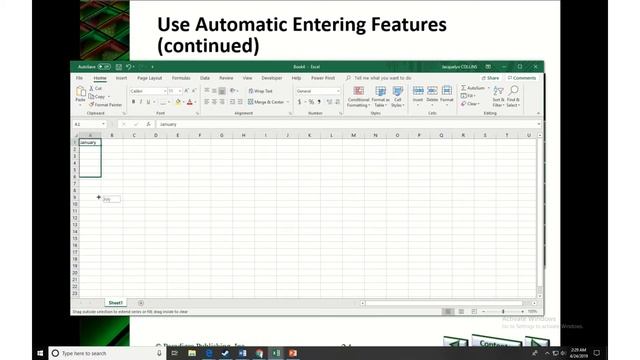The width and height of the screenshot is (640, 360).
Task: Click the Fill Color paint bucket
Action: click(x=178, y=102)
